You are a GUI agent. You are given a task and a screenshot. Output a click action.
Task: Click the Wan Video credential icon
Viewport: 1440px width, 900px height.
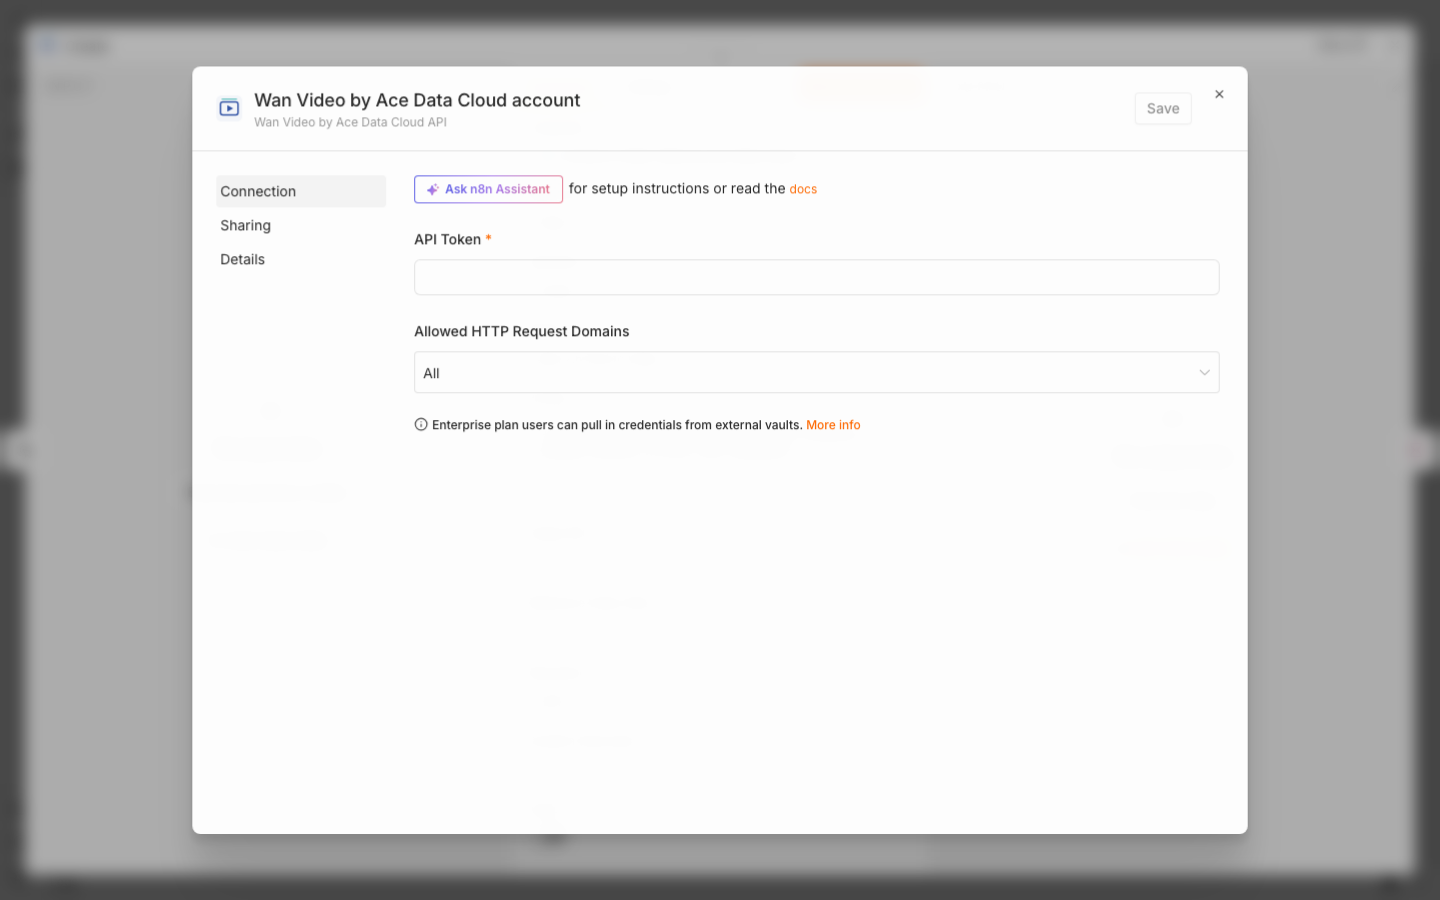(229, 108)
